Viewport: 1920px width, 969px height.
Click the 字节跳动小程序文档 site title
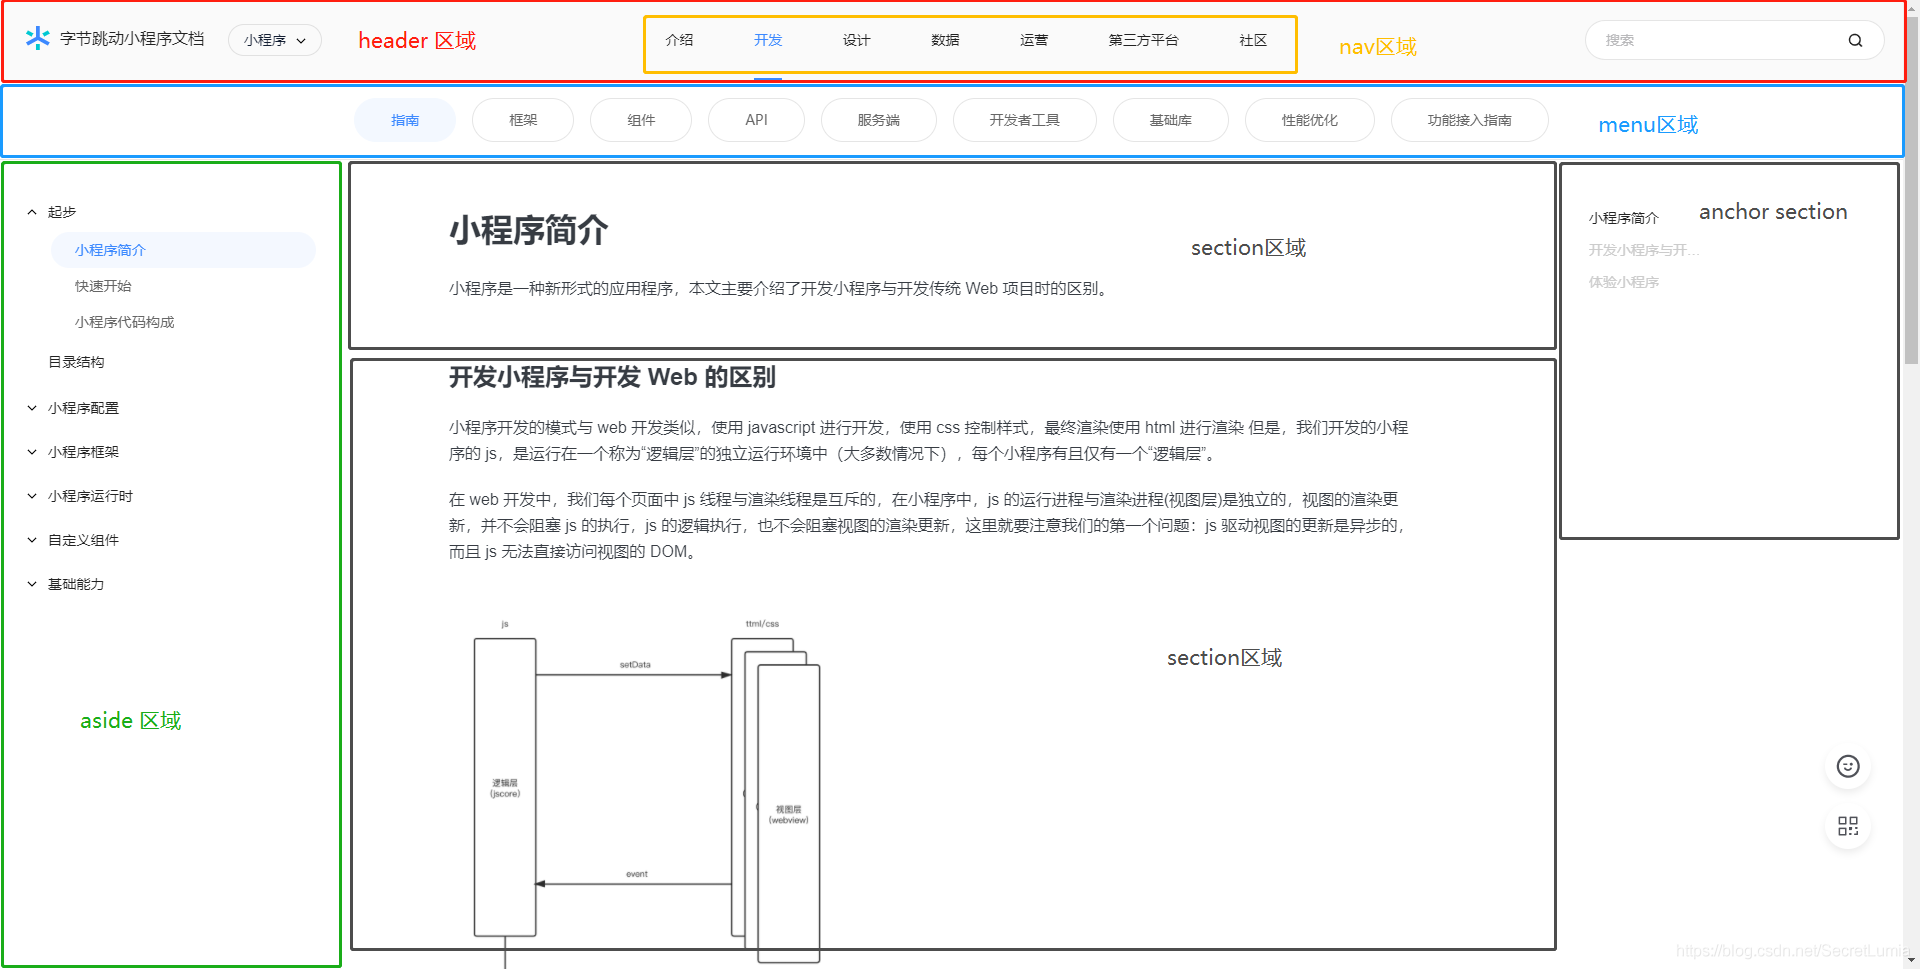[132, 38]
